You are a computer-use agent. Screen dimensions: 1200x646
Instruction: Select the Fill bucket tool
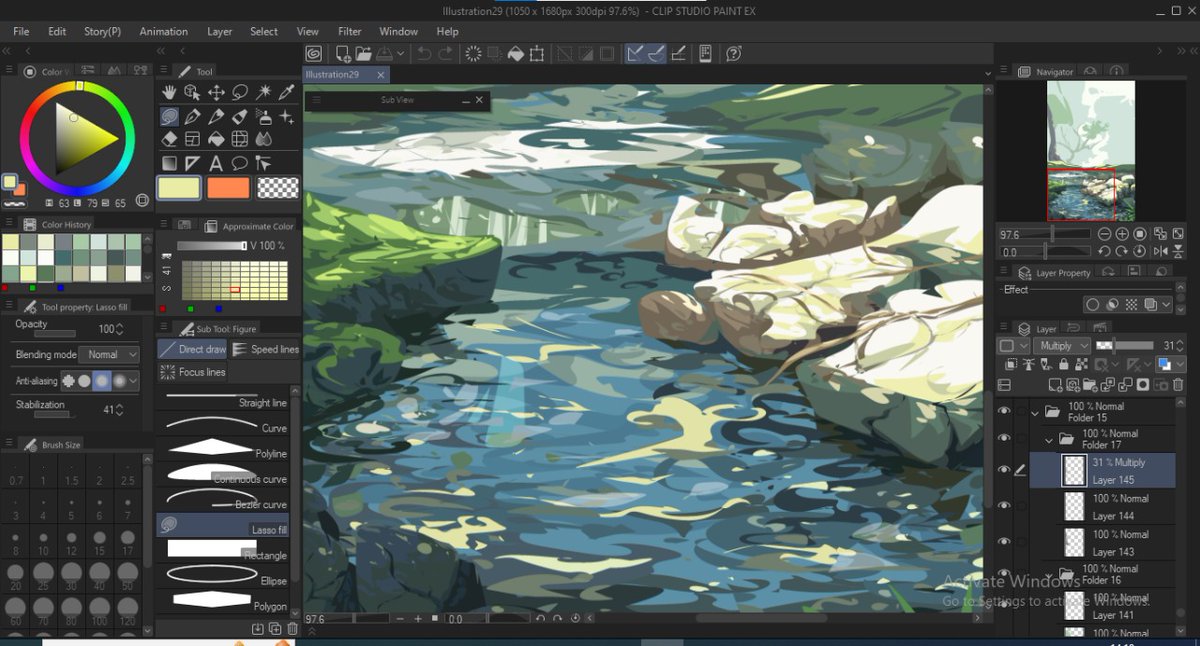pos(216,140)
